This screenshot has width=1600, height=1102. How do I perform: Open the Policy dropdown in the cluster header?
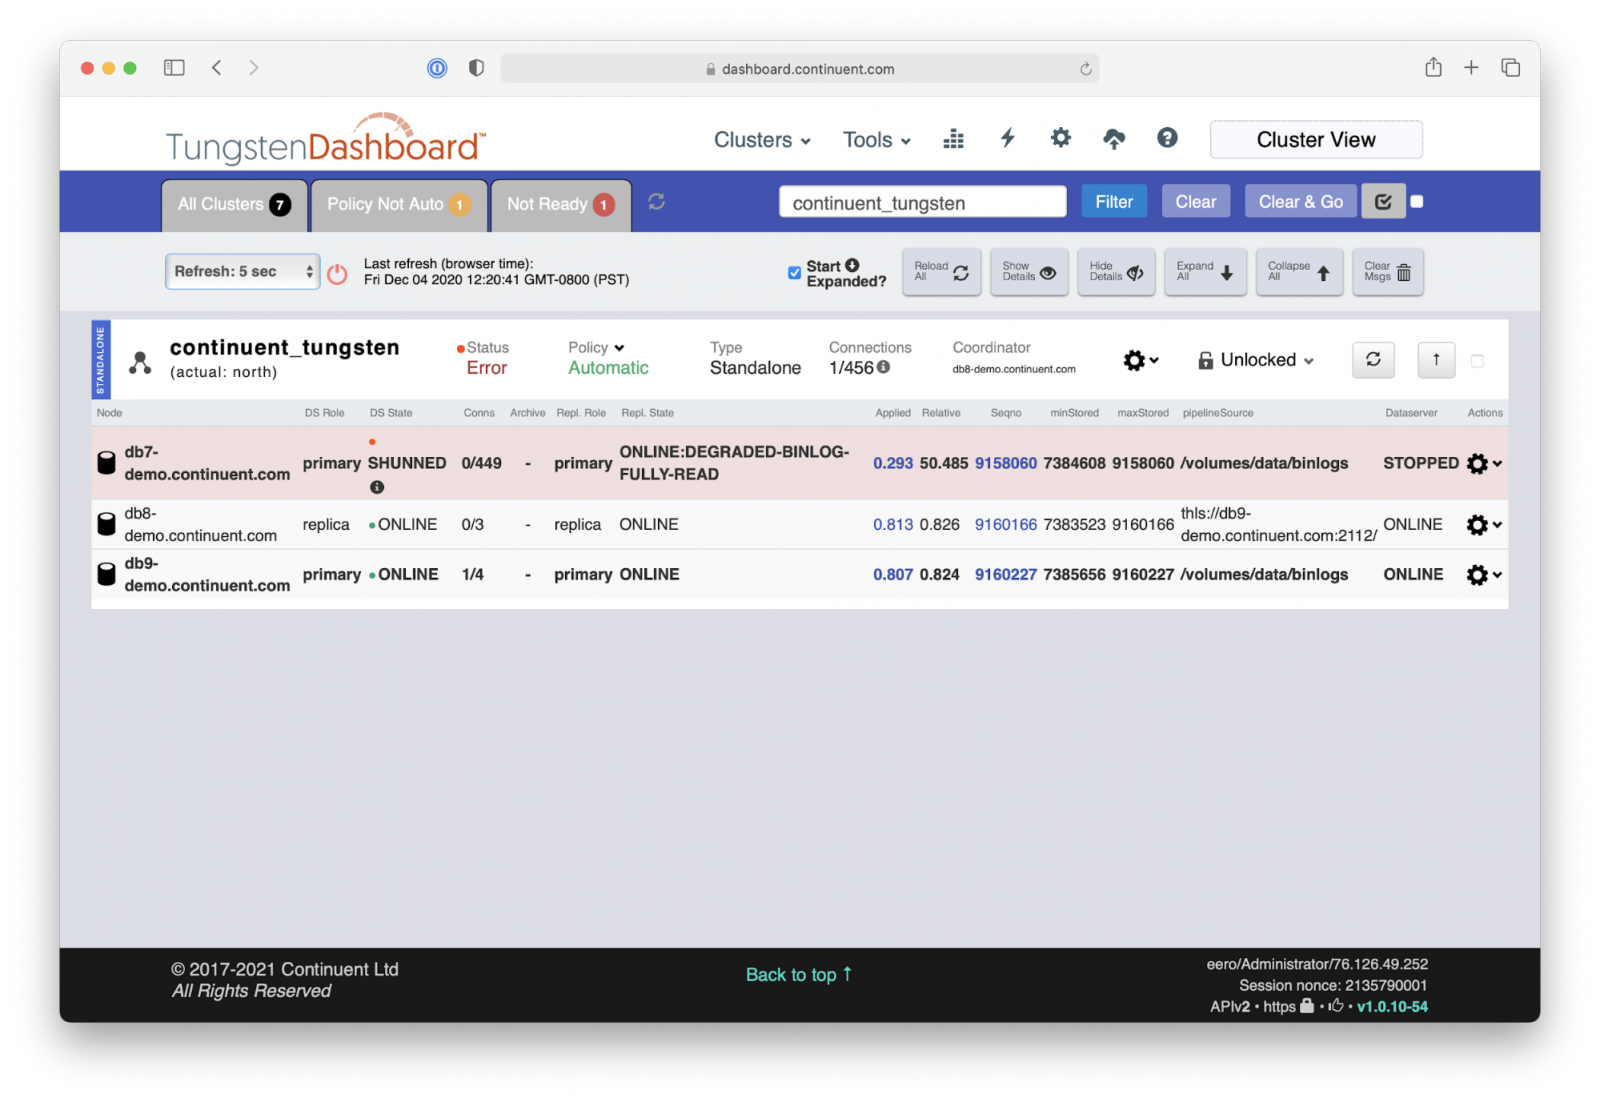point(596,347)
